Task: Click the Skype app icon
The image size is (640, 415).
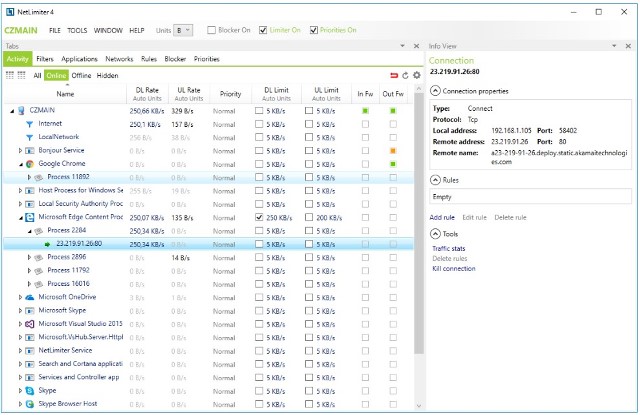Action: [x=30, y=391]
